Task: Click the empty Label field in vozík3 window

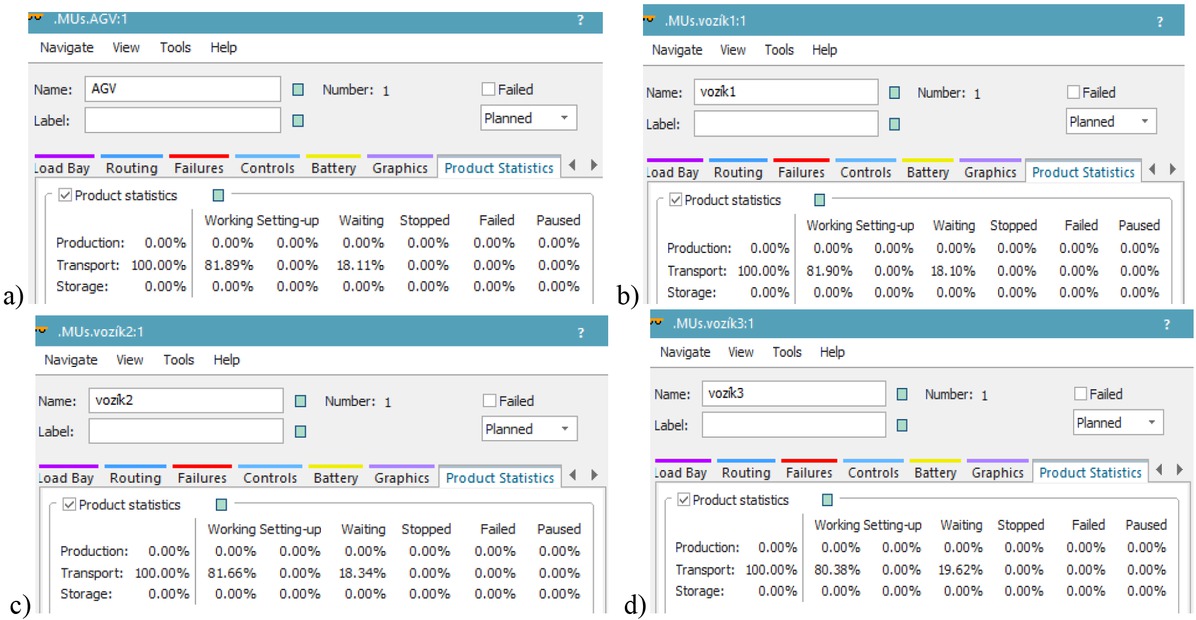Action: click(793, 424)
